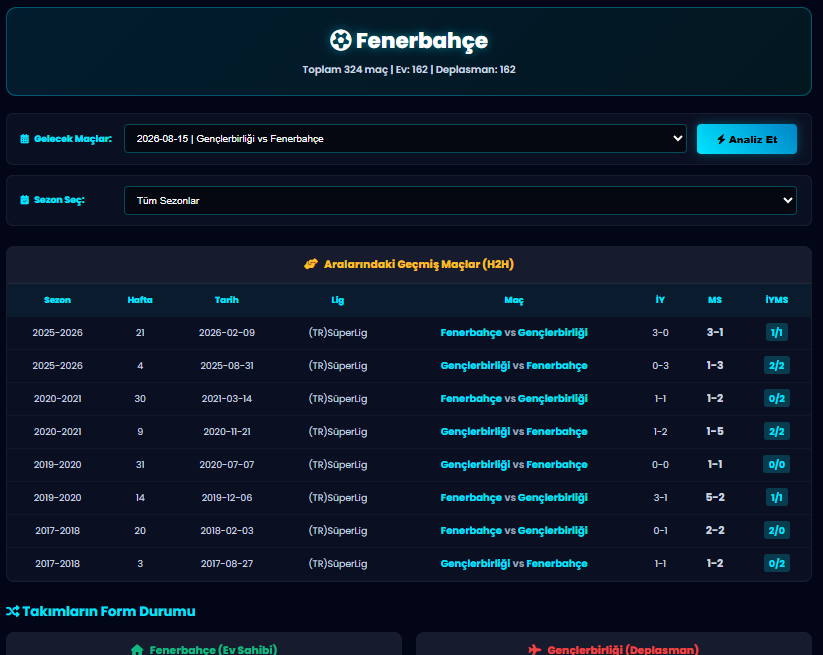This screenshot has width=823, height=655.
Task: Click the 0/2 İYMS badge for 2021-03-14
Action: tap(777, 398)
